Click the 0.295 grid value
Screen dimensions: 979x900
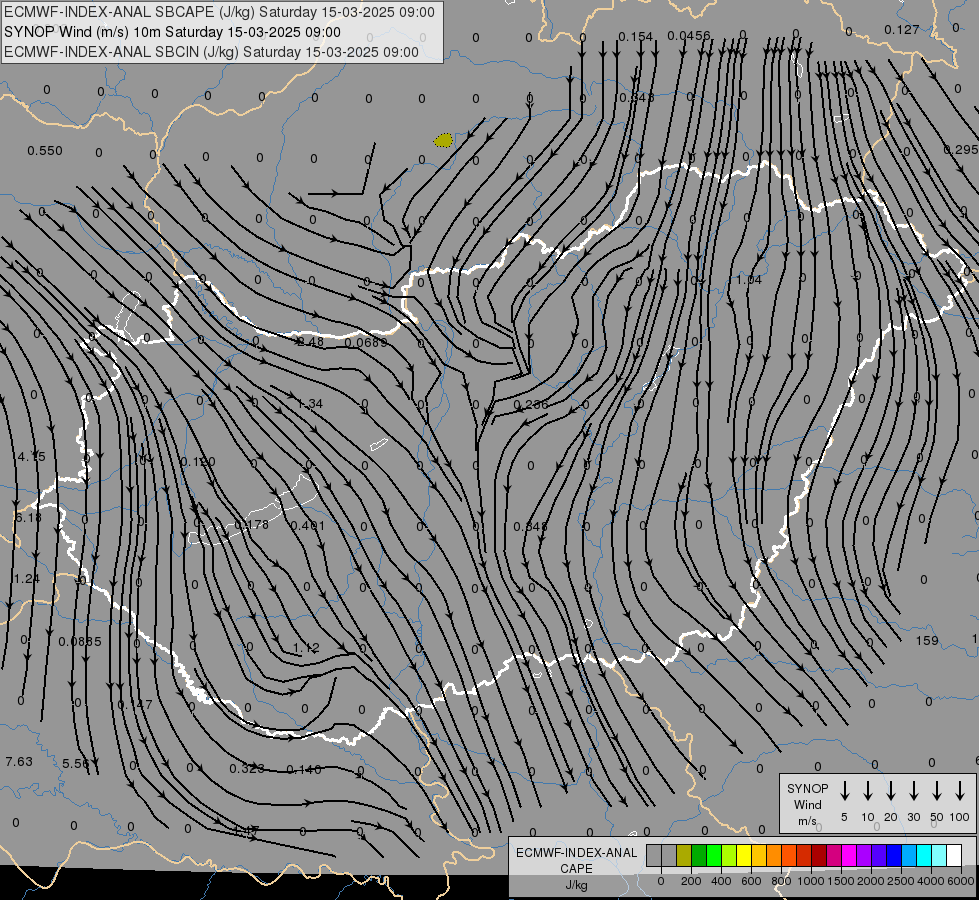pos(961,149)
